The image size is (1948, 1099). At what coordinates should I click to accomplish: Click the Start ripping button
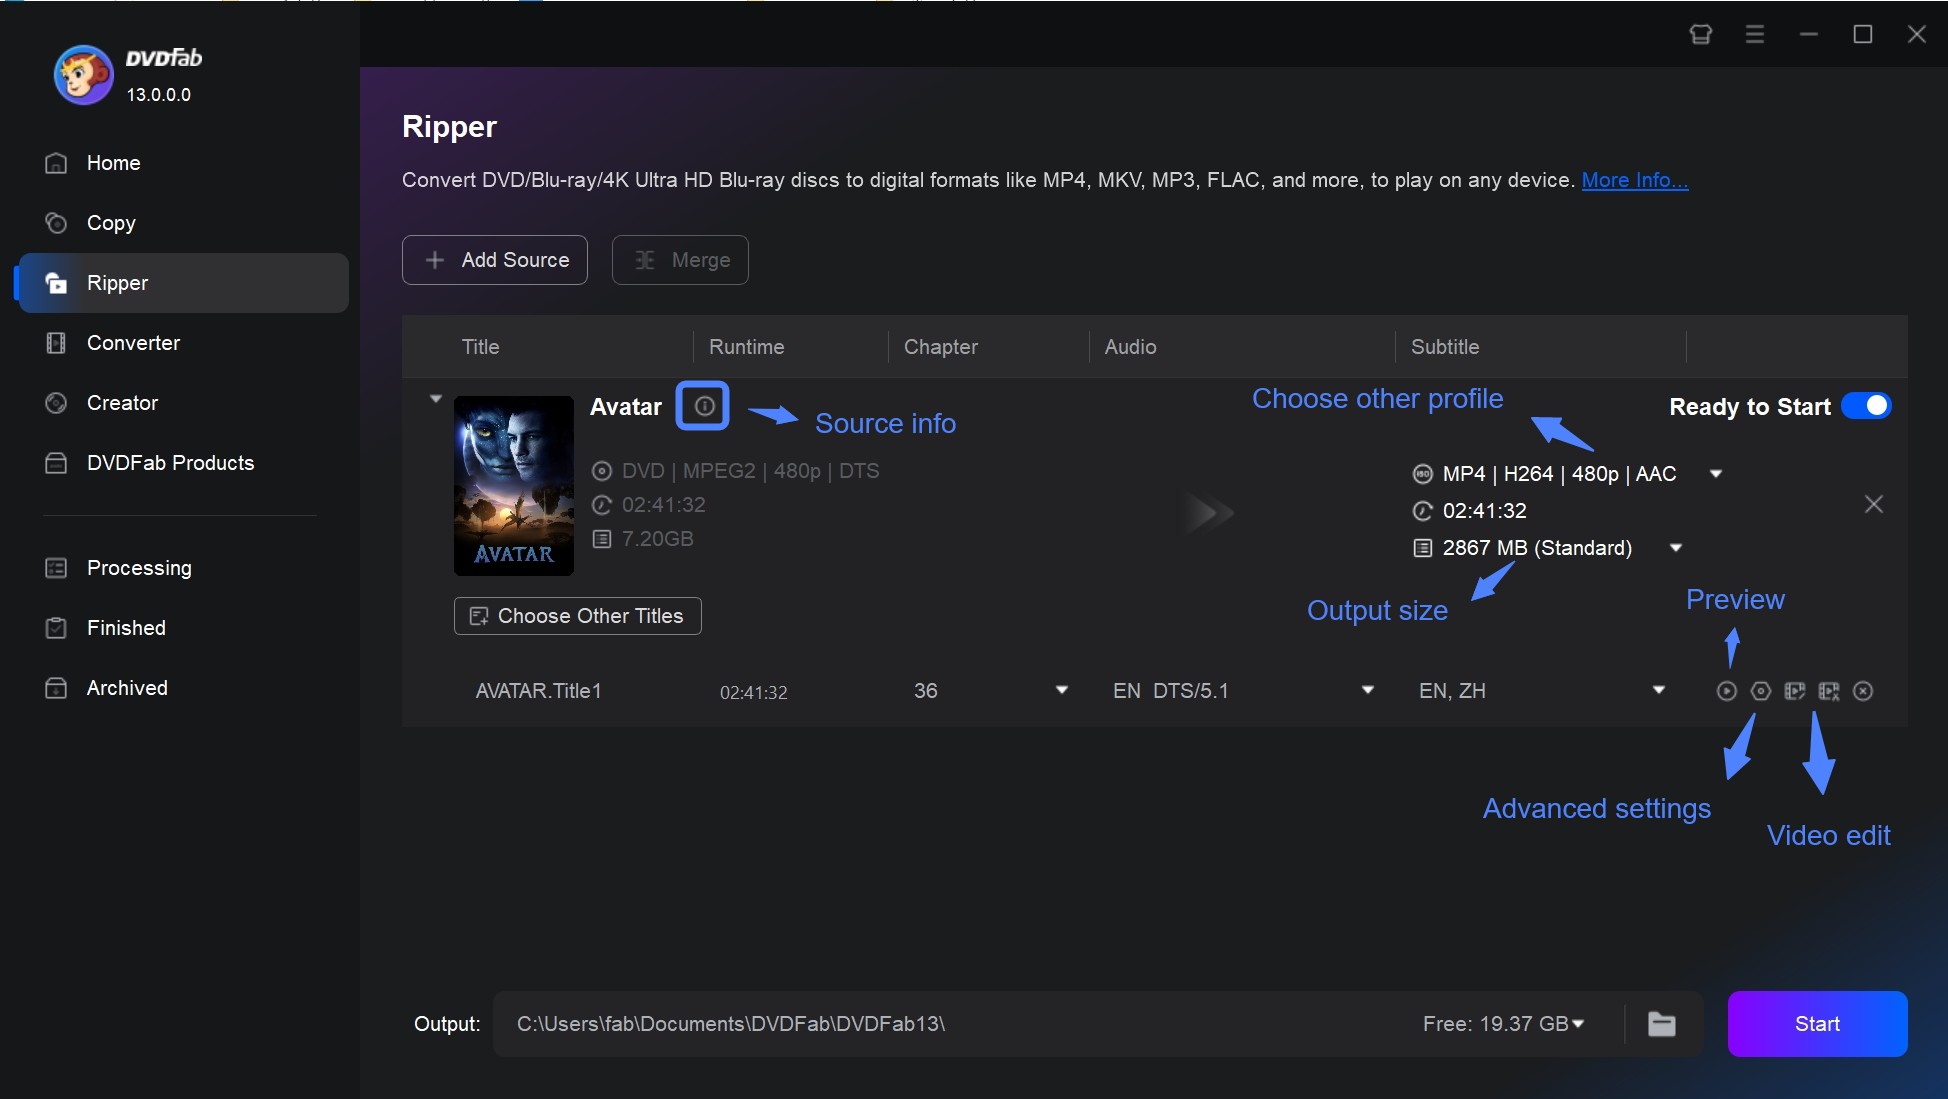[x=1817, y=1024]
